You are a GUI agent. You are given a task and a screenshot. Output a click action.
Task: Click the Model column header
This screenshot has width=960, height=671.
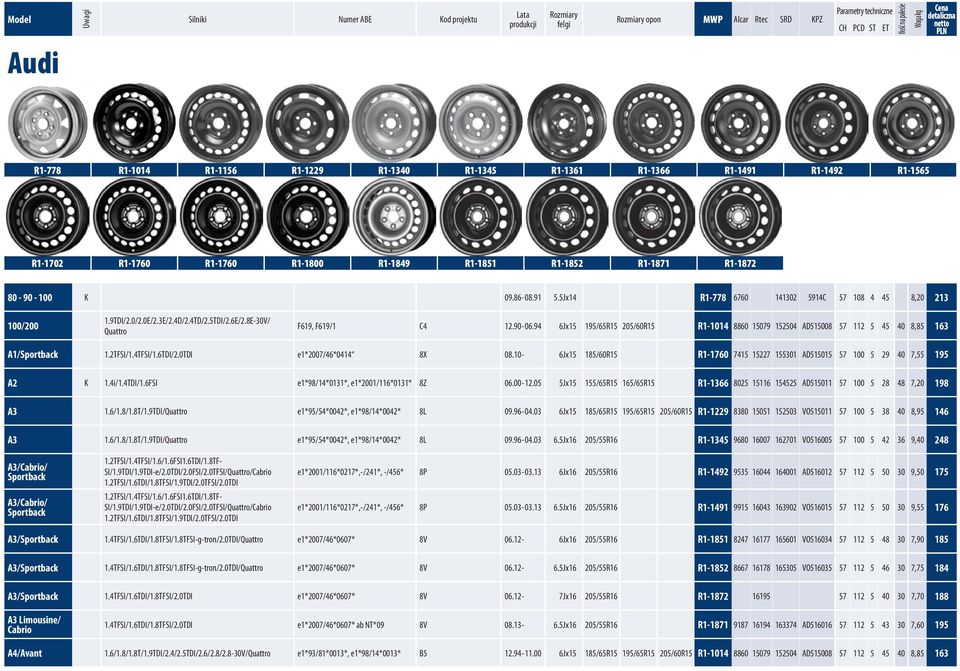coord(38,19)
